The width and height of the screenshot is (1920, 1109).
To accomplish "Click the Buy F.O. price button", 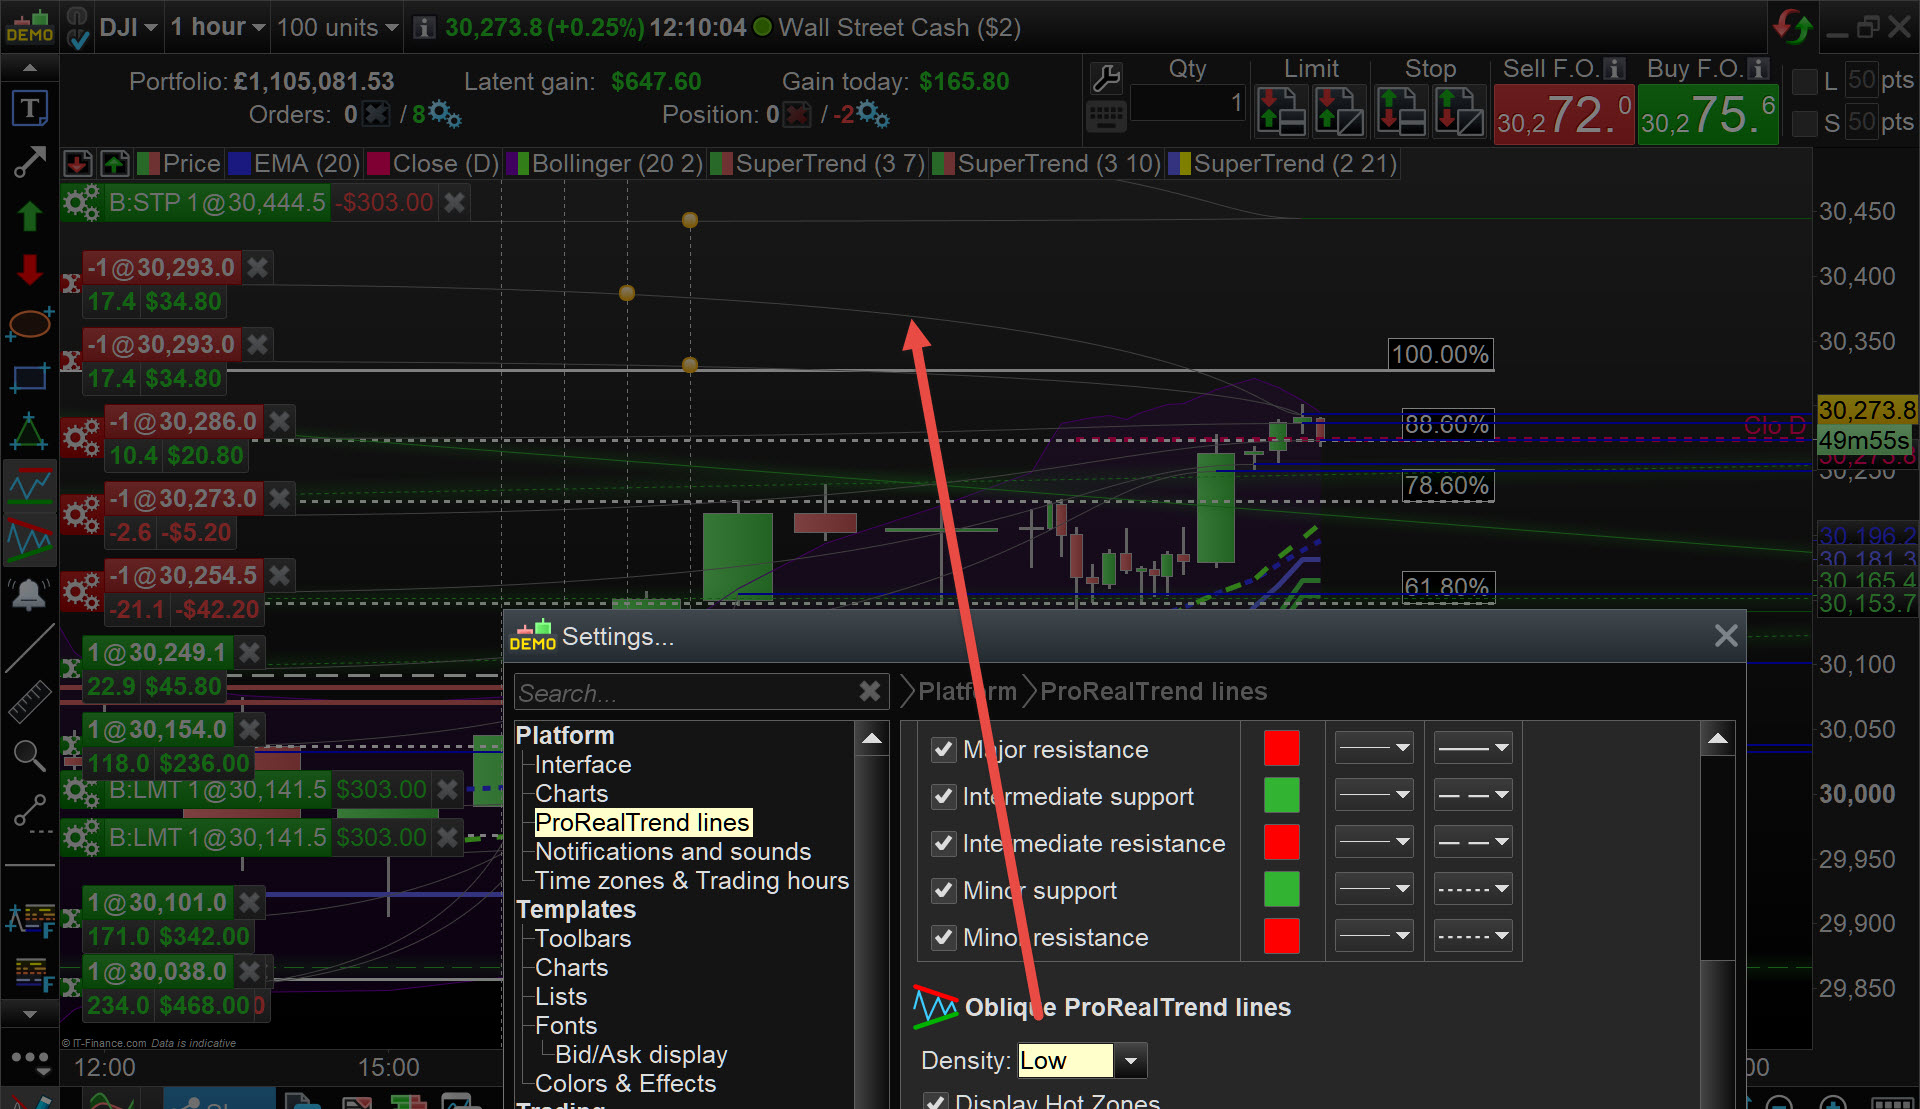I will click(1707, 116).
